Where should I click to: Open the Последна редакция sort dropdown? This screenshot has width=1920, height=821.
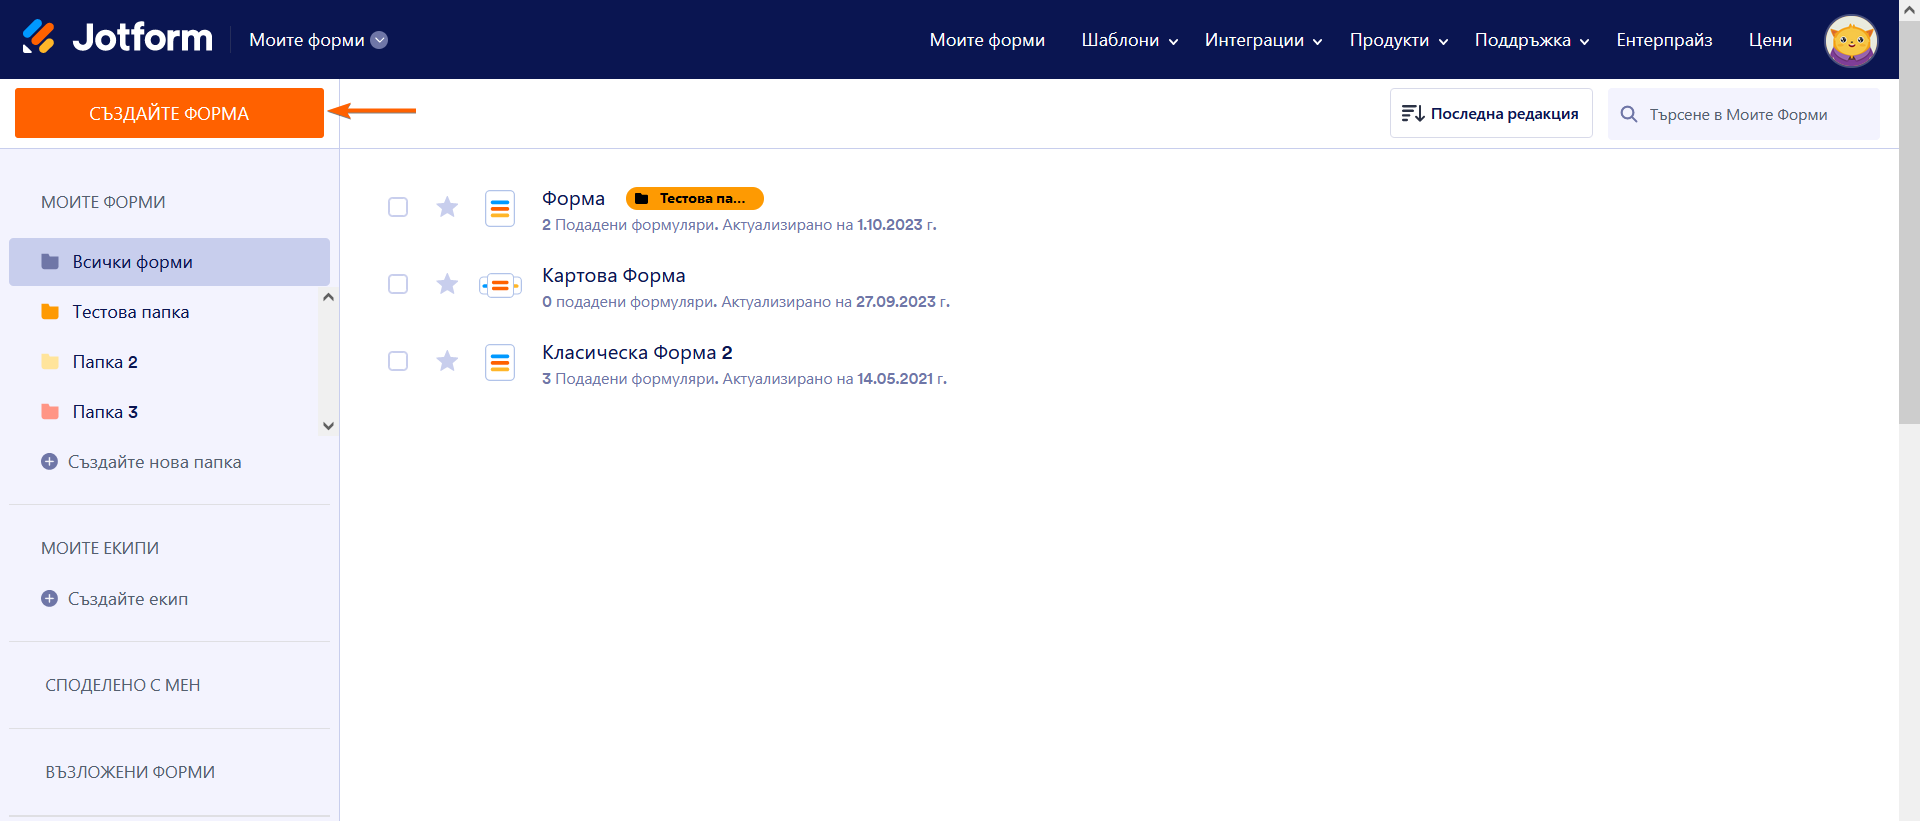coord(1491,114)
